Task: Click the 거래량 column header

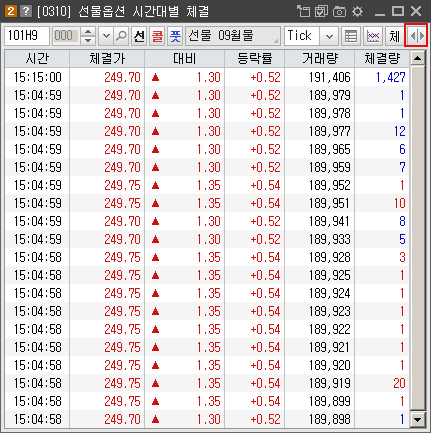Action: tap(319, 59)
